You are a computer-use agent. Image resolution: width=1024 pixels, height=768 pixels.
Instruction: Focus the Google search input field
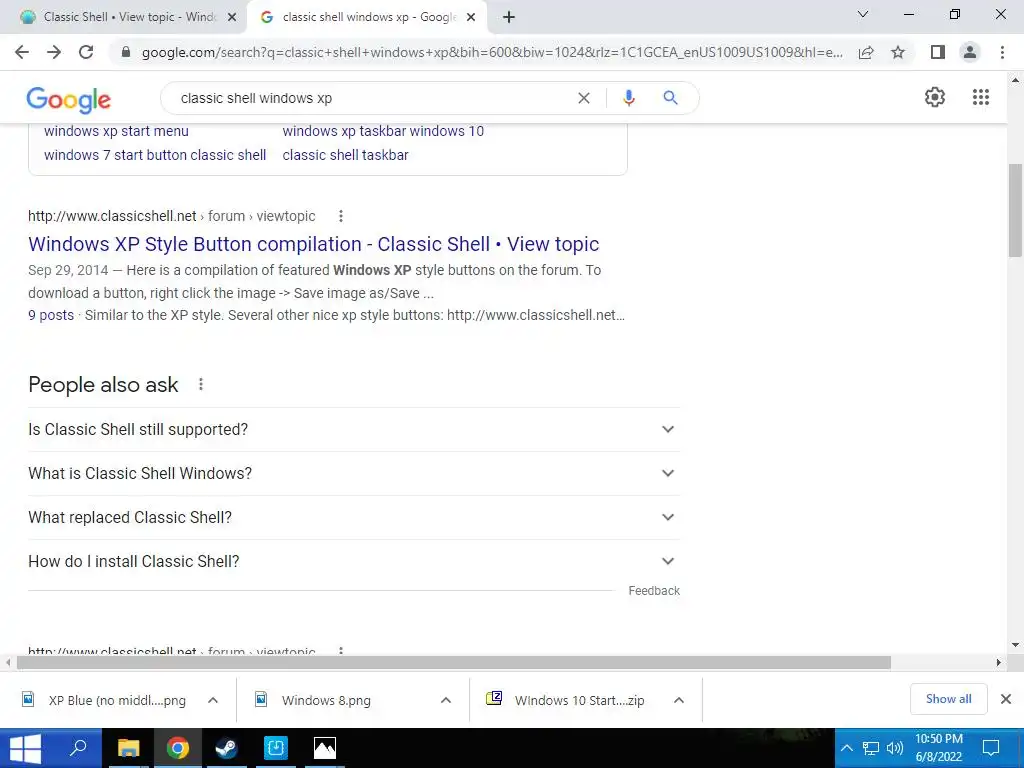pos(372,98)
